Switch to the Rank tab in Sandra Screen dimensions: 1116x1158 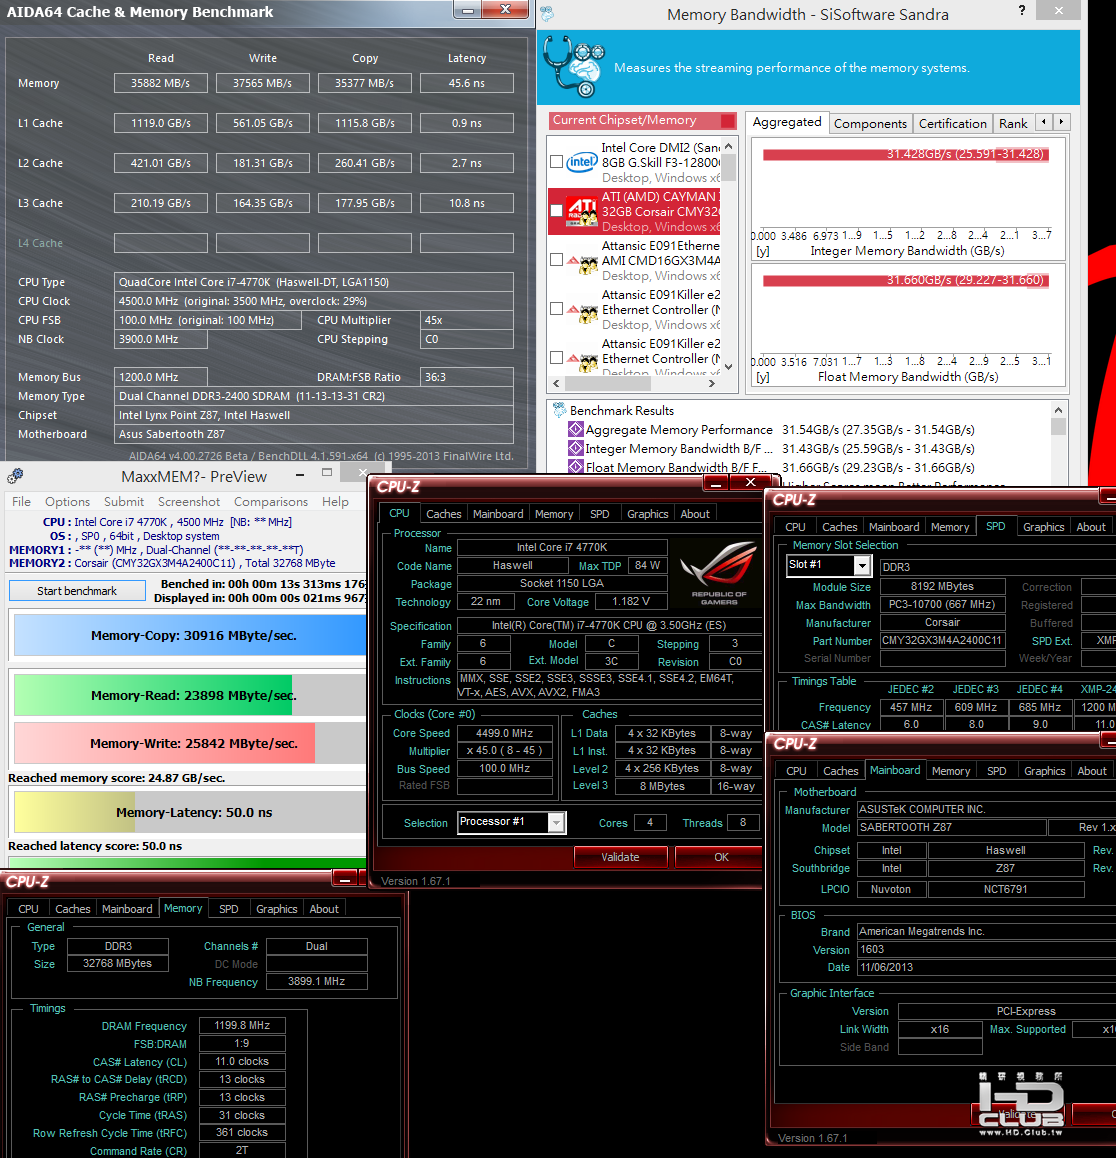[1013, 123]
